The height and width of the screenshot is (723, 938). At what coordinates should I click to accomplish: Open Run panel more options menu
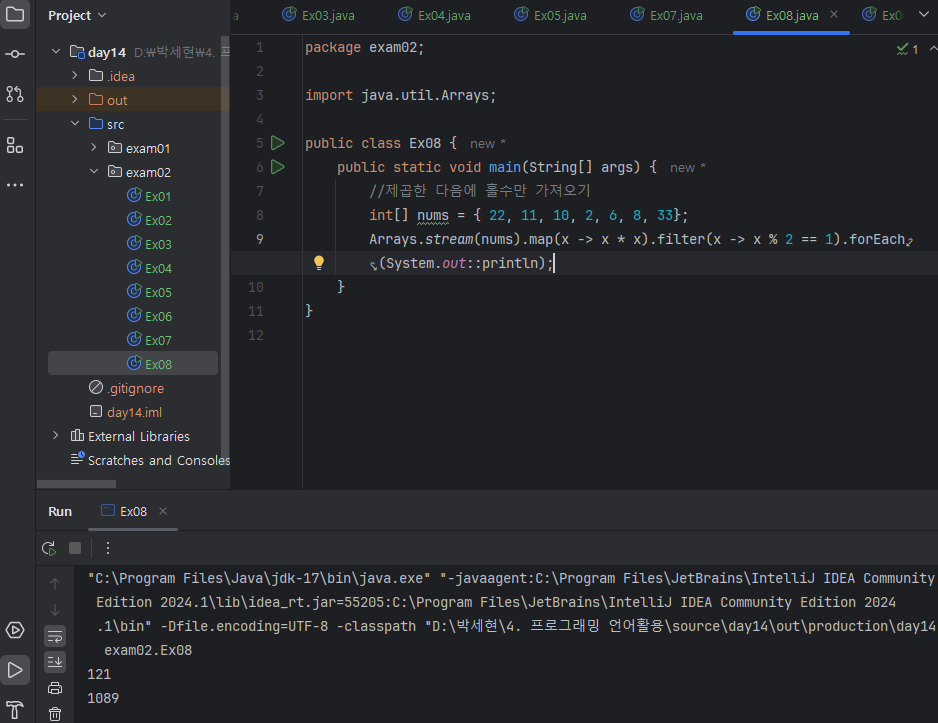(108, 548)
